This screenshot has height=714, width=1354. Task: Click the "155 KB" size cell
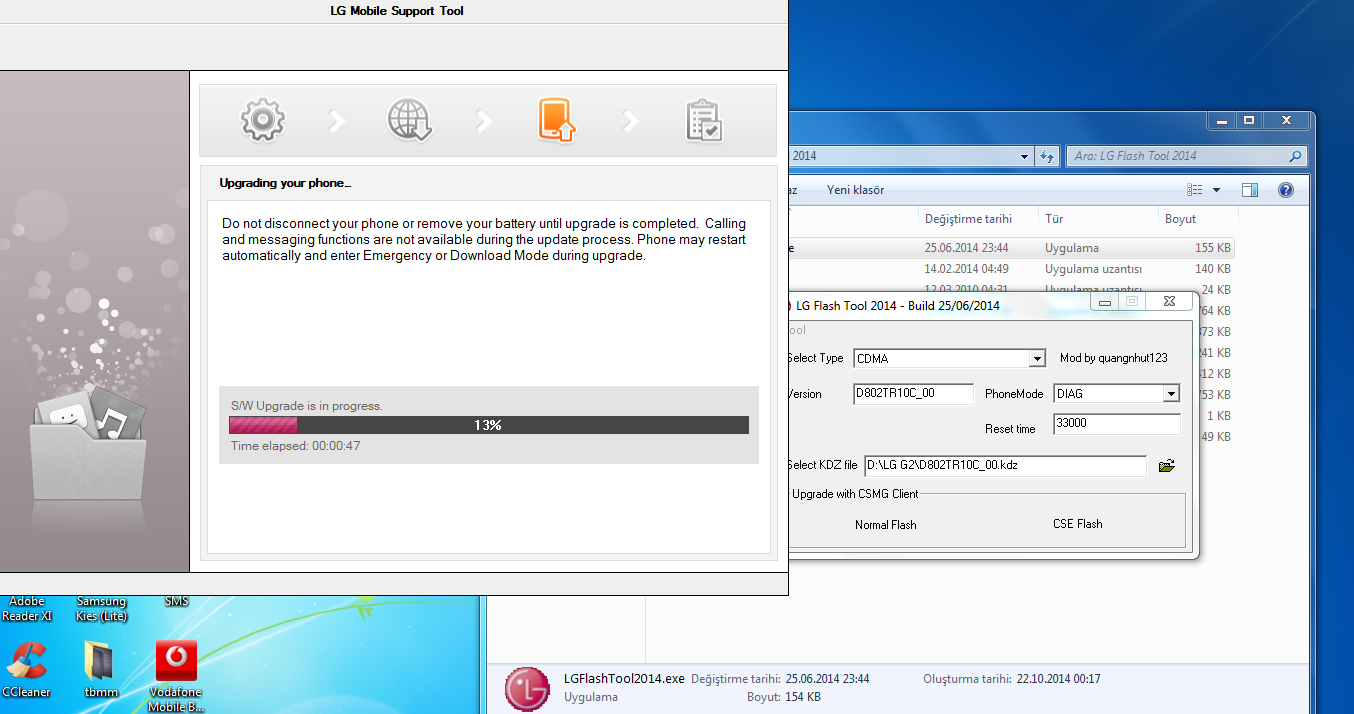click(x=1213, y=248)
